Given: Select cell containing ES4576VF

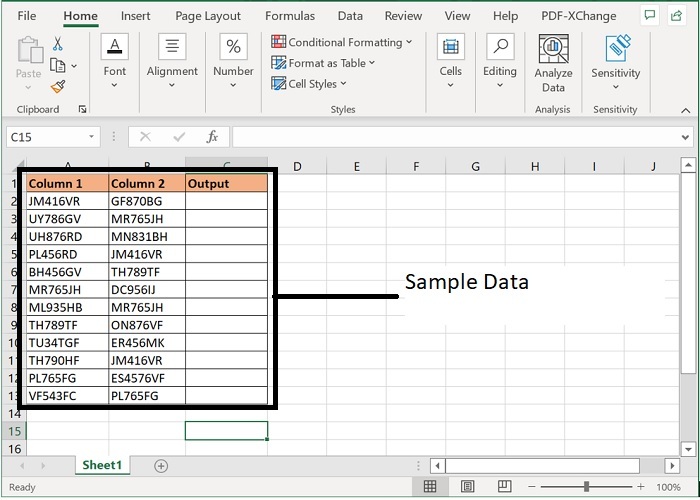Looking at the screenshot, I should (147, 379).
